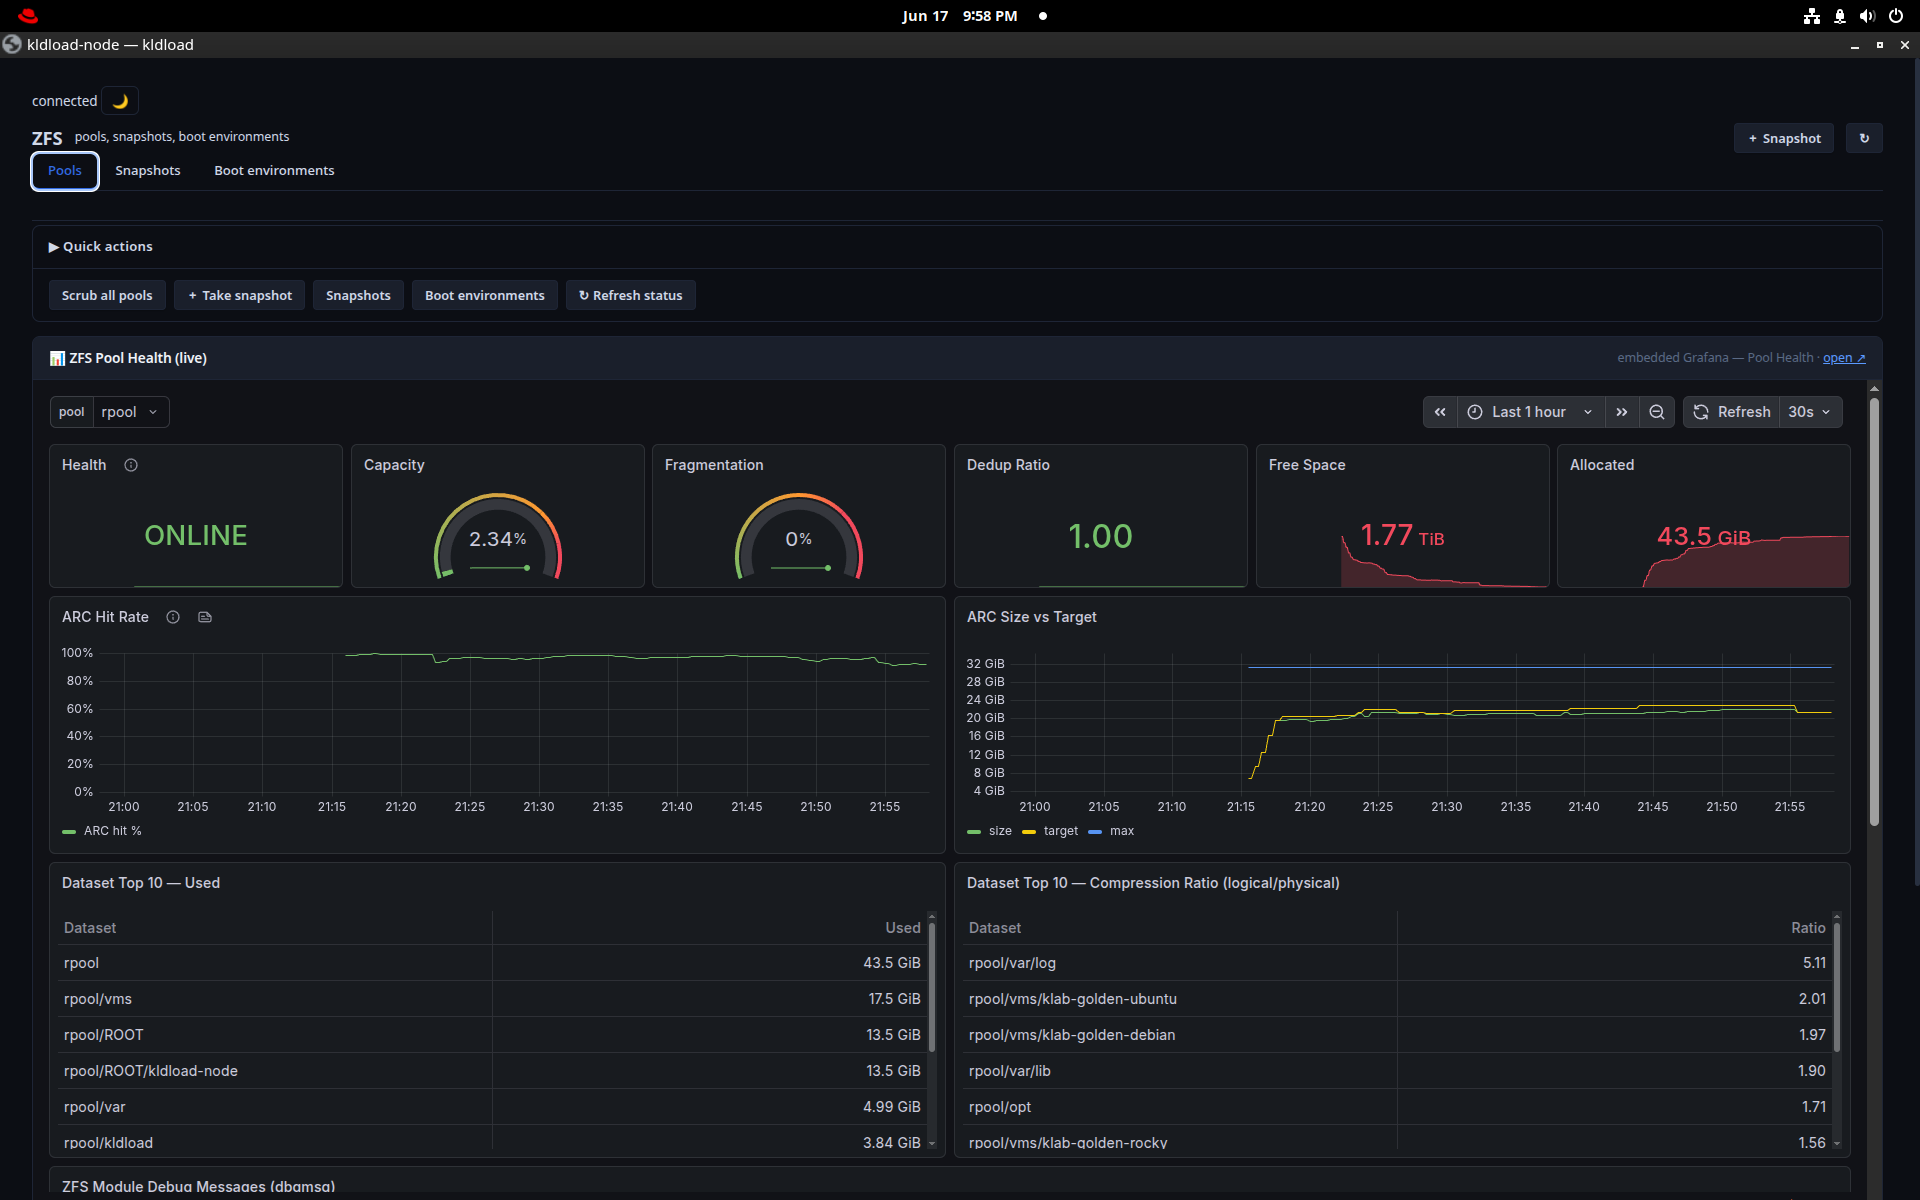The image size is (1920, 1200).
Task: Open Boot environments from quick actions
Action: (x=485, y=295)
